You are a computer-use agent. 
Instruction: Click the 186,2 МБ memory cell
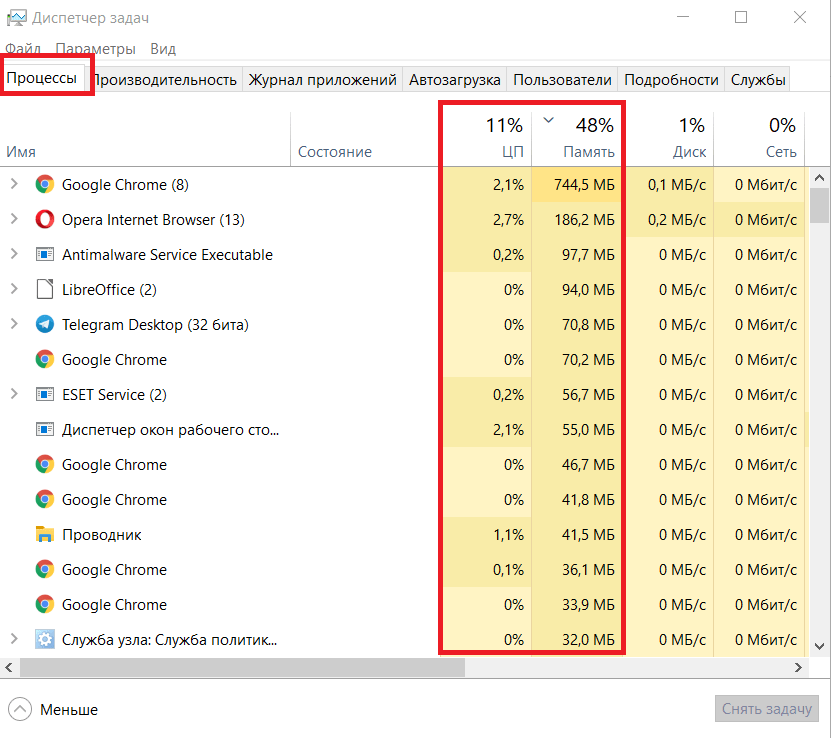[577, 219]
